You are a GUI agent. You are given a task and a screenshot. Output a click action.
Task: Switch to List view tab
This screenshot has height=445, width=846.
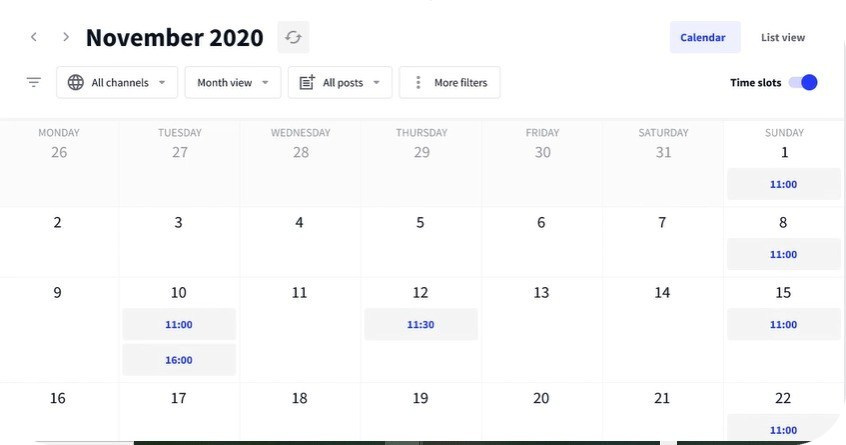pos(783,37)
